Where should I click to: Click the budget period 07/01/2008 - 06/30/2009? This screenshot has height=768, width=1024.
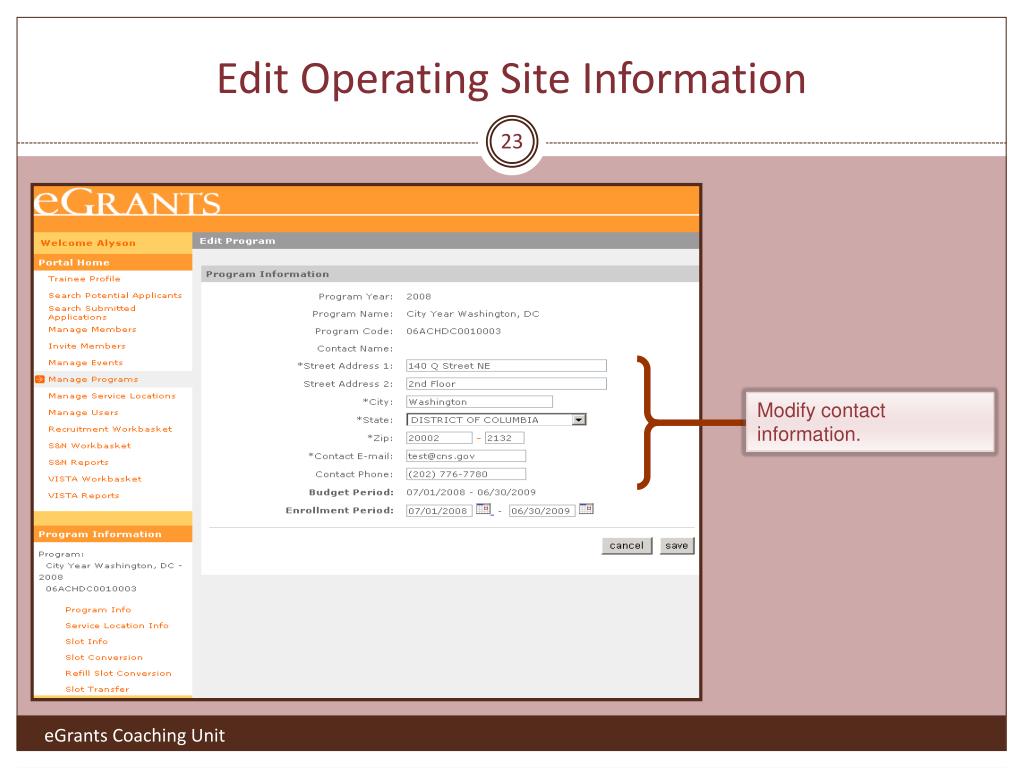[471, 492]
